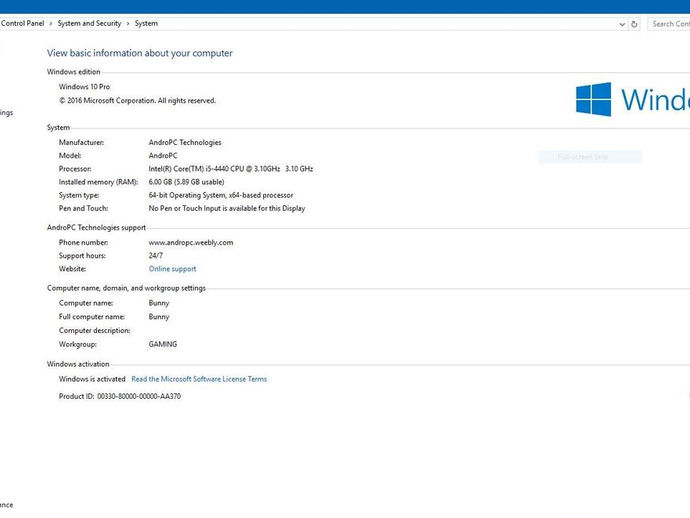Select System in the breadcrumb path

[x=146, y=23]
